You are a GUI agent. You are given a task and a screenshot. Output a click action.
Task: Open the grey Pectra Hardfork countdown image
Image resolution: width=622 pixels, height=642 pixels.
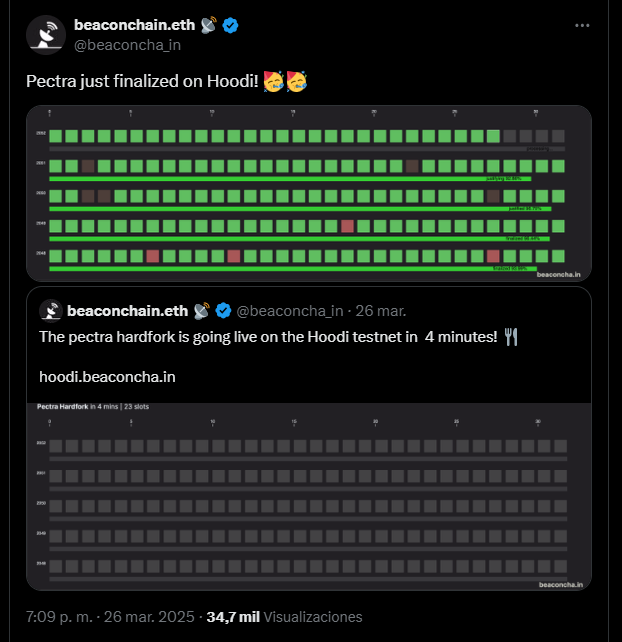pyautogui.click(x=309, y=496)
